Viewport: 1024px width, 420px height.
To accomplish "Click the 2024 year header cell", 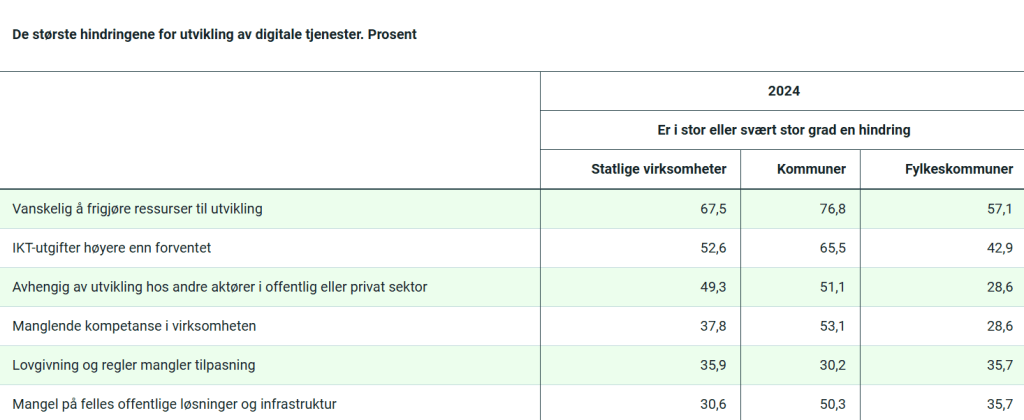I will pyautogui.click(x=783, y=91).
